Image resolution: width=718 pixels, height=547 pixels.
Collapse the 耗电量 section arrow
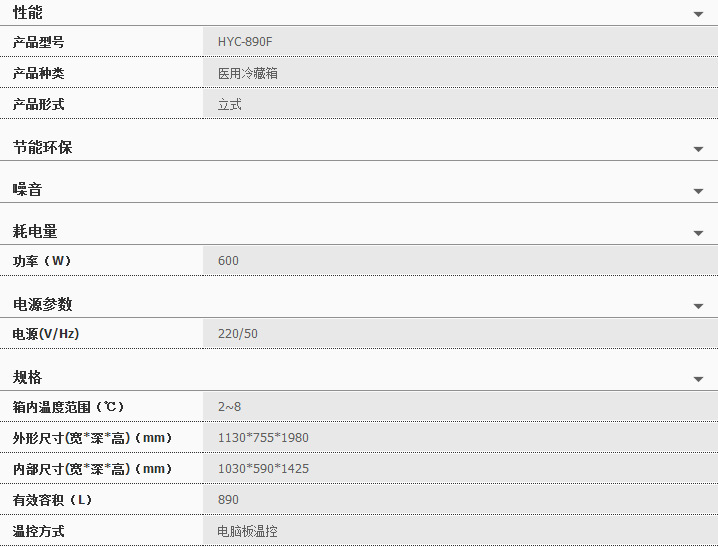click(x=698, y=234)
